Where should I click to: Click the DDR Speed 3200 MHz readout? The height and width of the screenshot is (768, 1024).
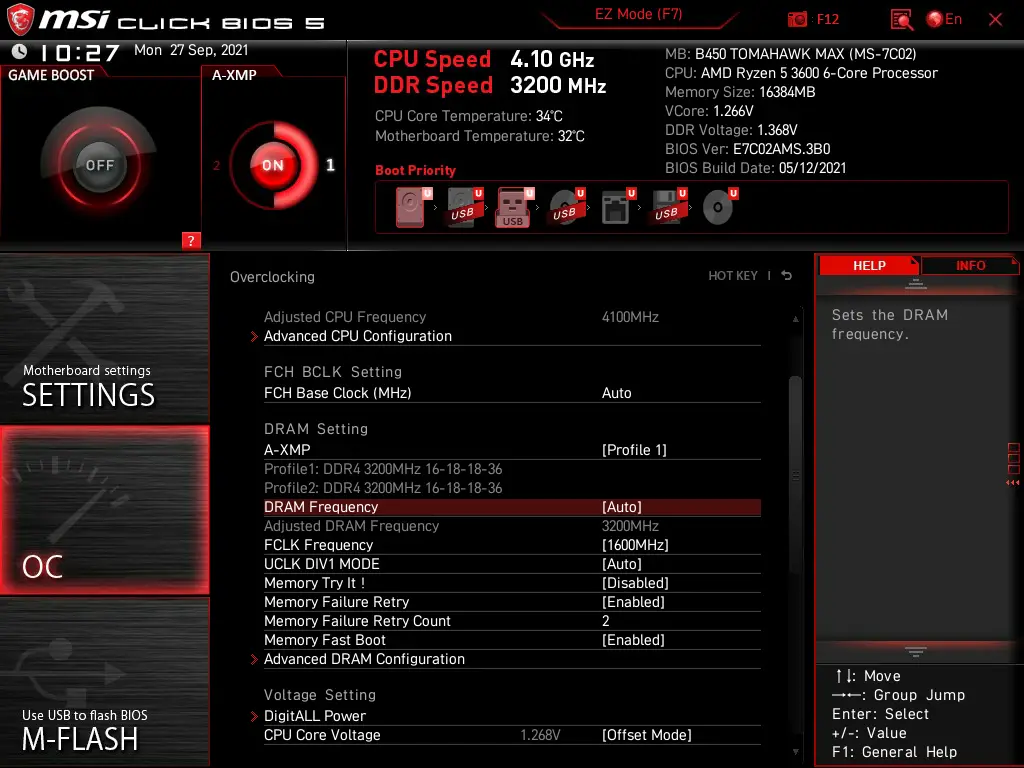point(490,86)
